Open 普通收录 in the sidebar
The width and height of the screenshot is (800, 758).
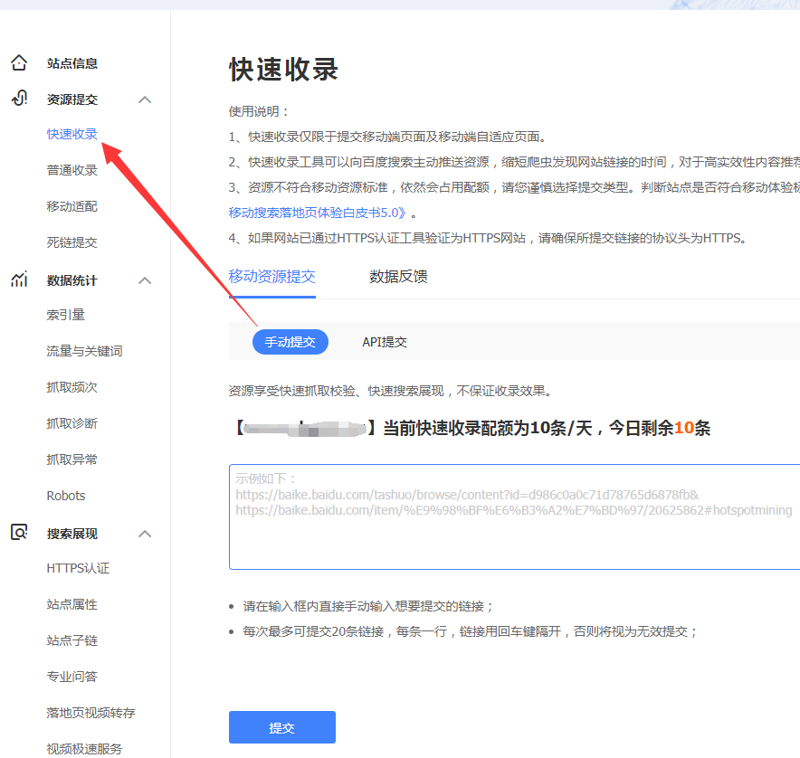pos(72,170)
